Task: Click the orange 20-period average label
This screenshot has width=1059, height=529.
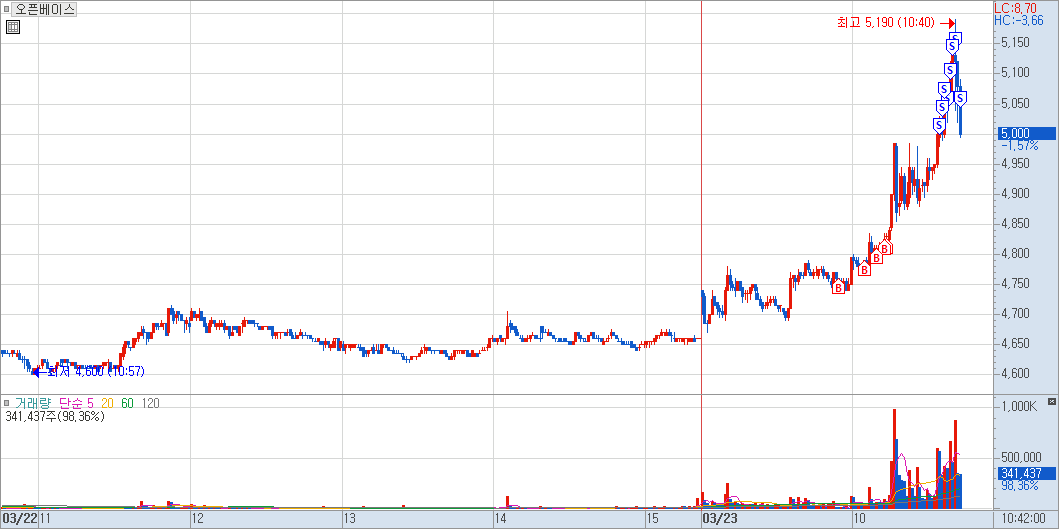Action: [x=107, y=403]
